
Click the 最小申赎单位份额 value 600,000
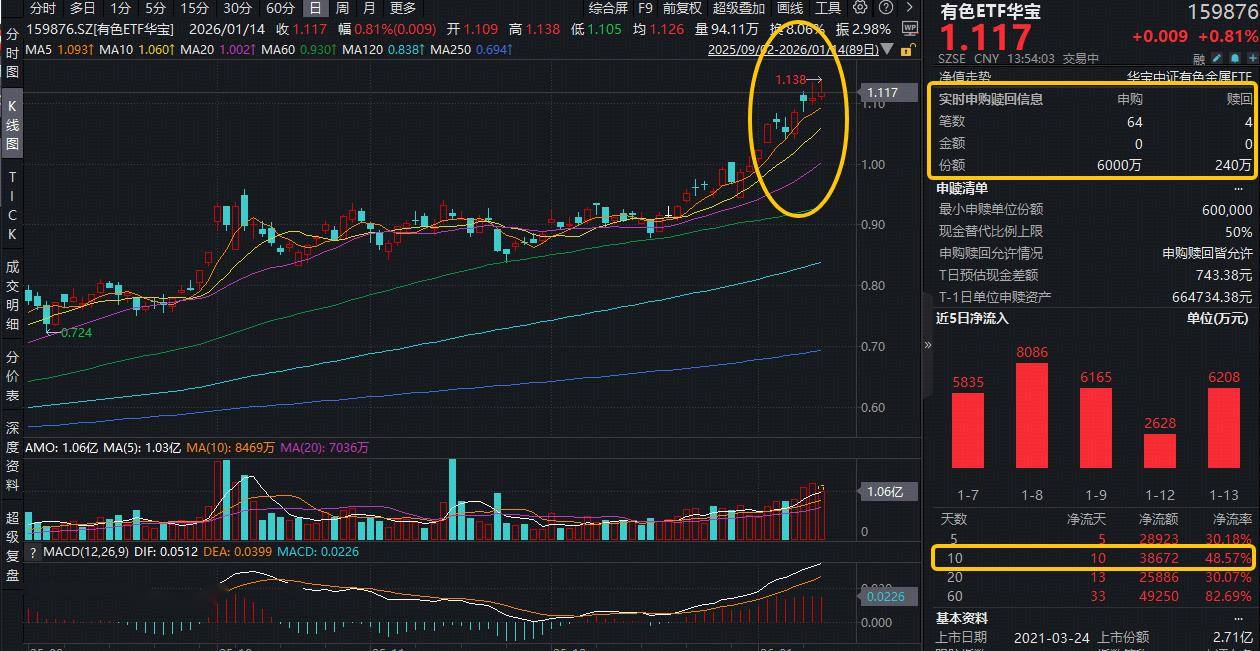pyautogui.click(x=1227, y=210)
